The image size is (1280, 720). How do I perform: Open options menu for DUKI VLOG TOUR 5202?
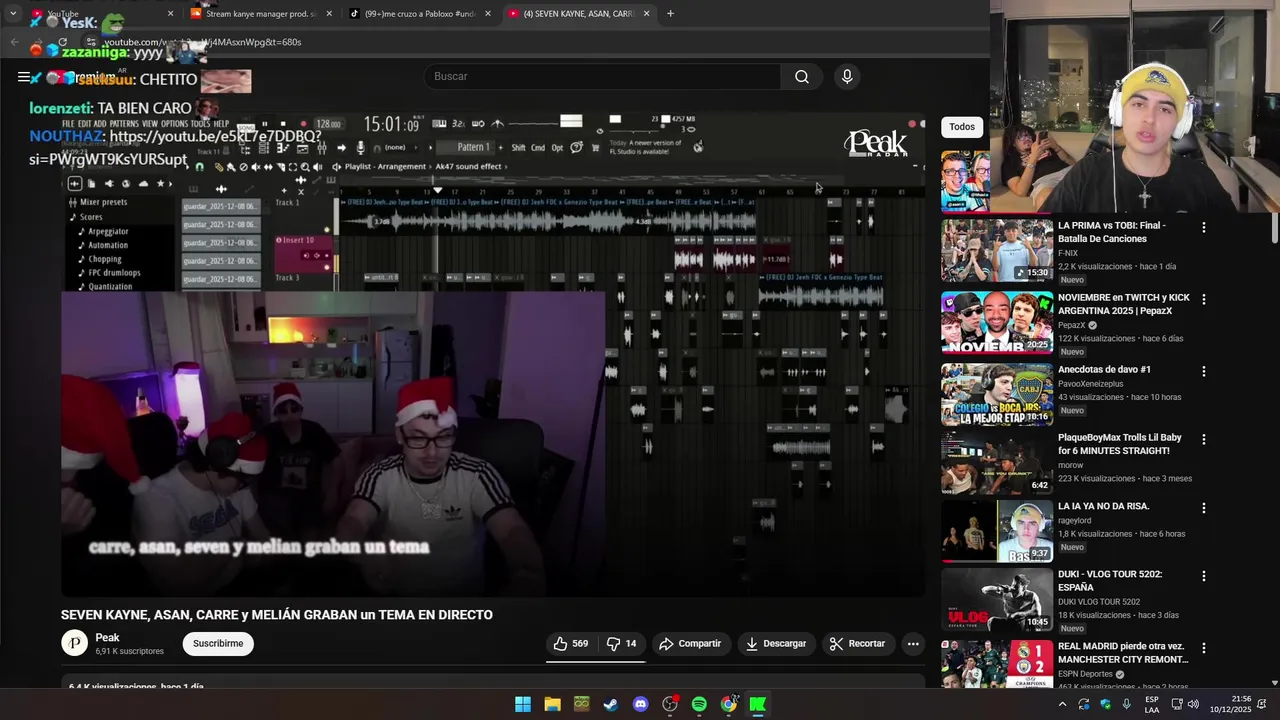tap(1204, 576)
